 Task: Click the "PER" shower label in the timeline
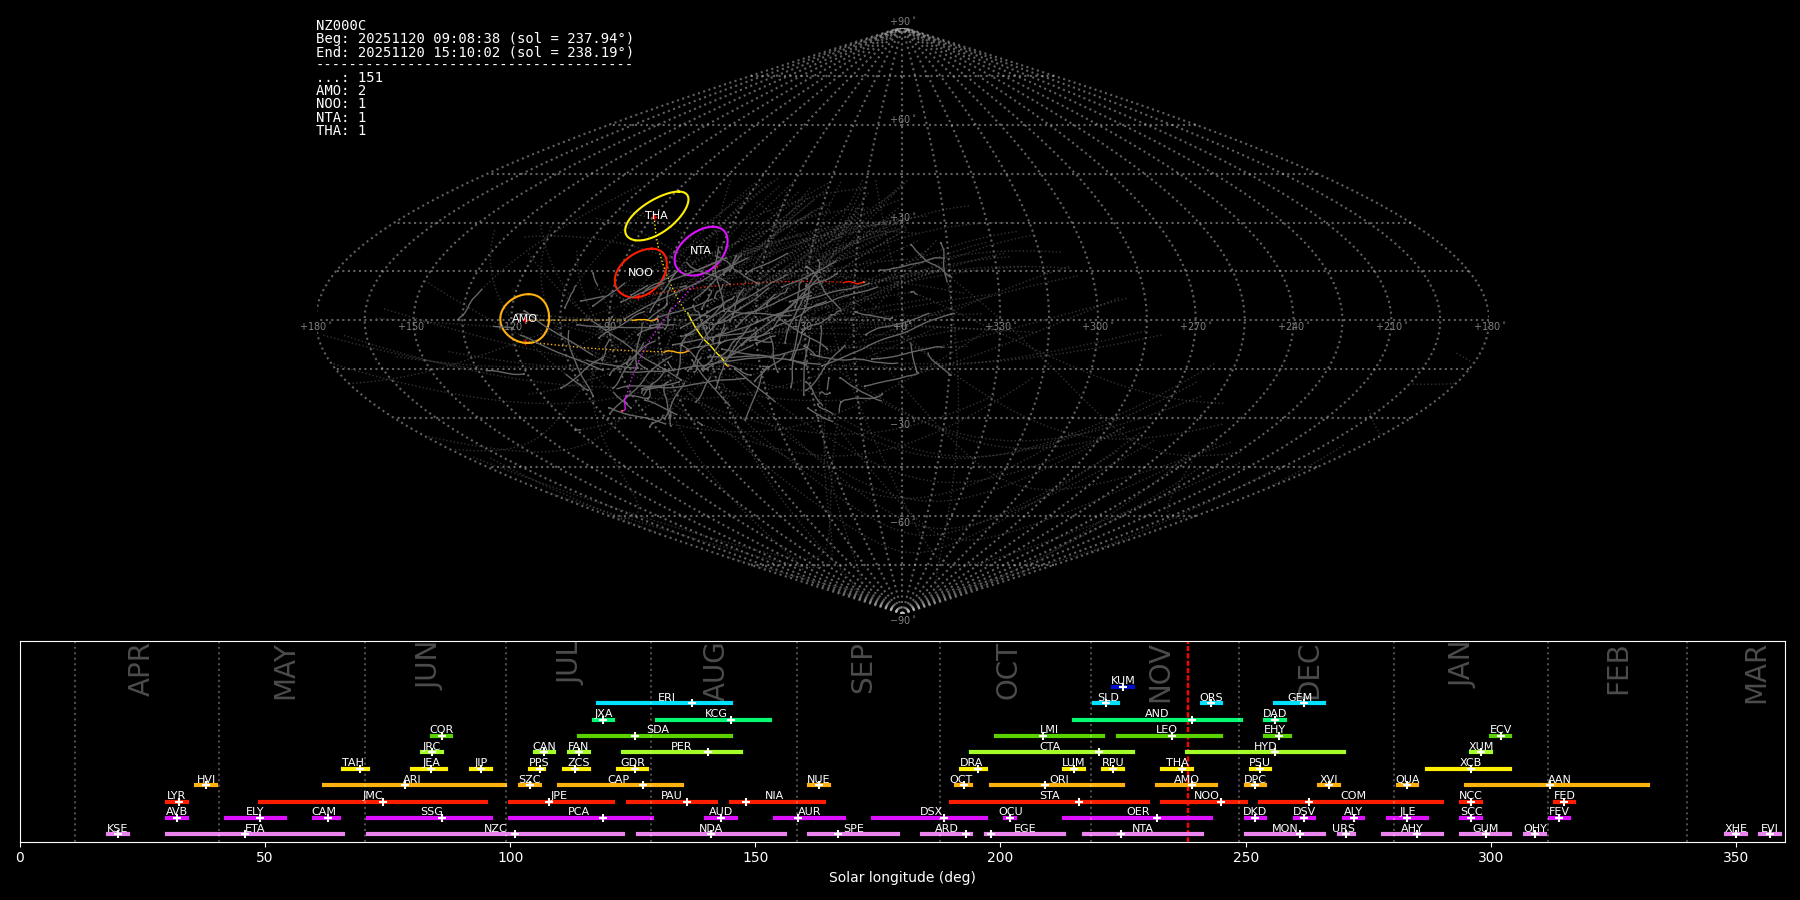pos(681,747)
